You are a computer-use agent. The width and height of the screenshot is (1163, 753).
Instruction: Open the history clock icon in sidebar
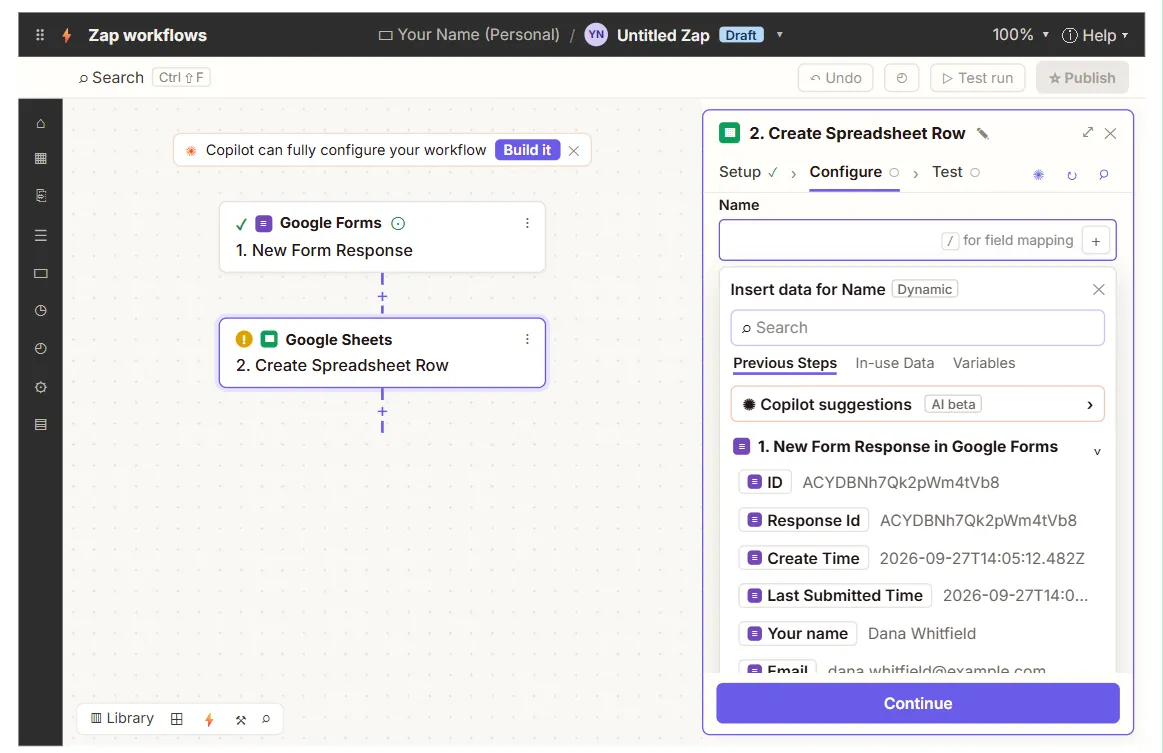coord(41,310)
